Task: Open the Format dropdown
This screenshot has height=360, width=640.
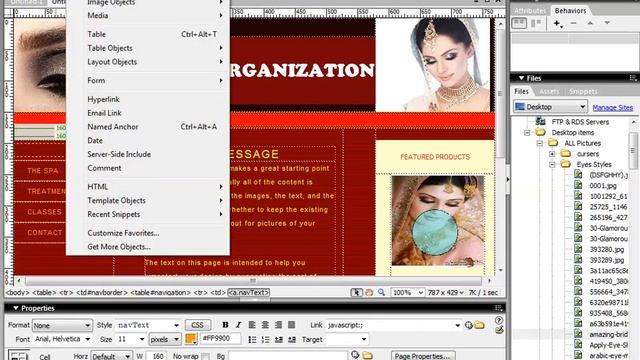Action: [62, 325]
